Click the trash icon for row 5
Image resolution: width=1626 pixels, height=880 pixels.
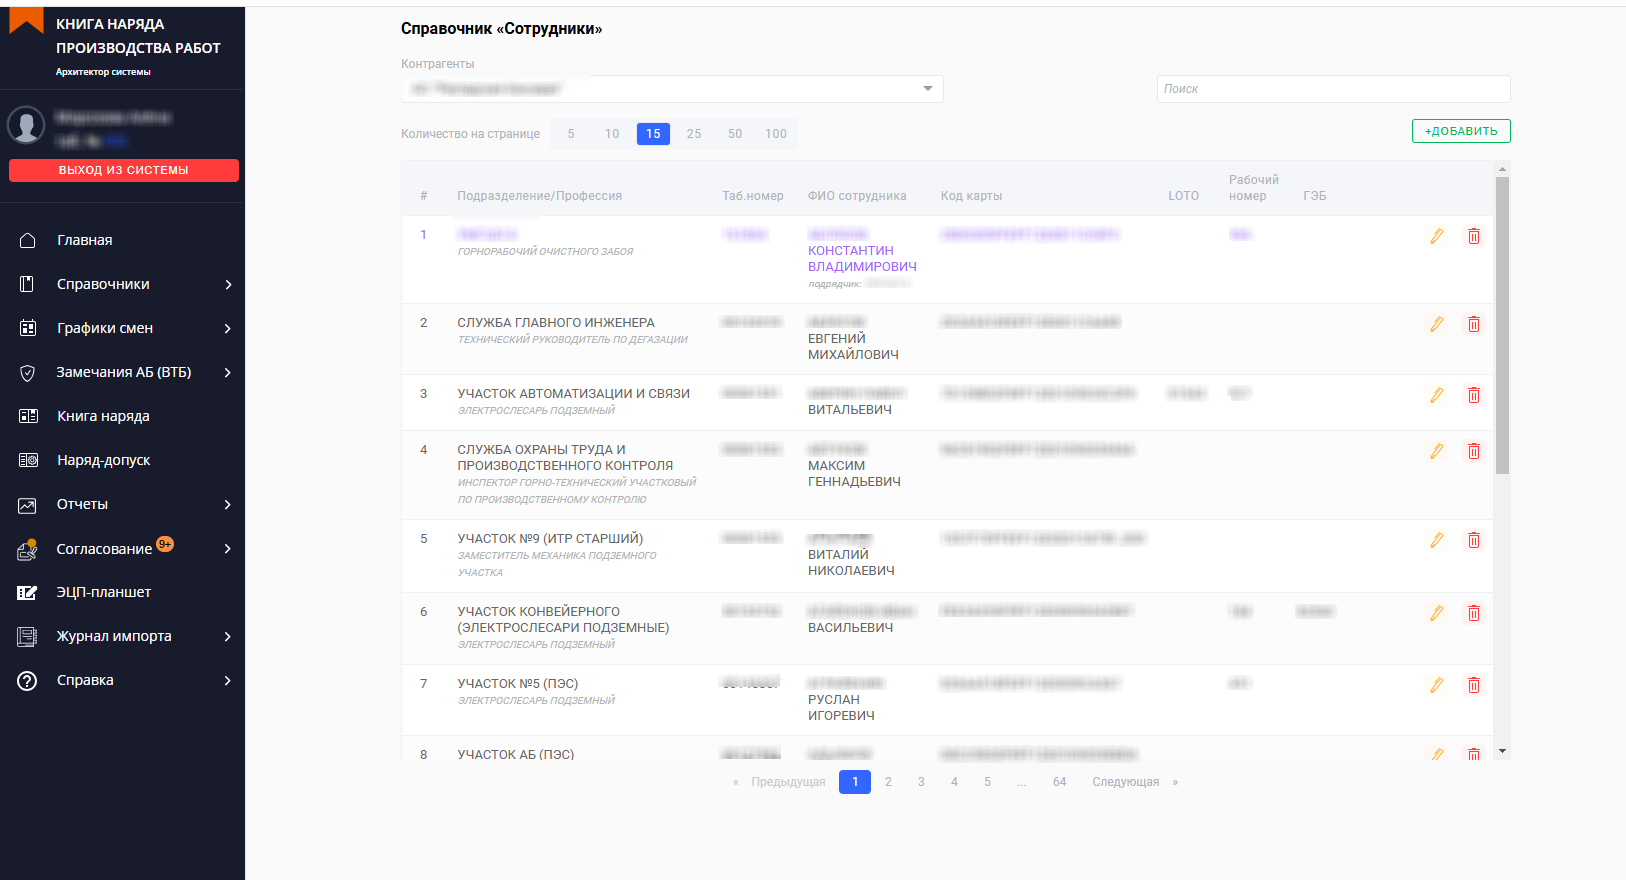tap(1473, 541)
